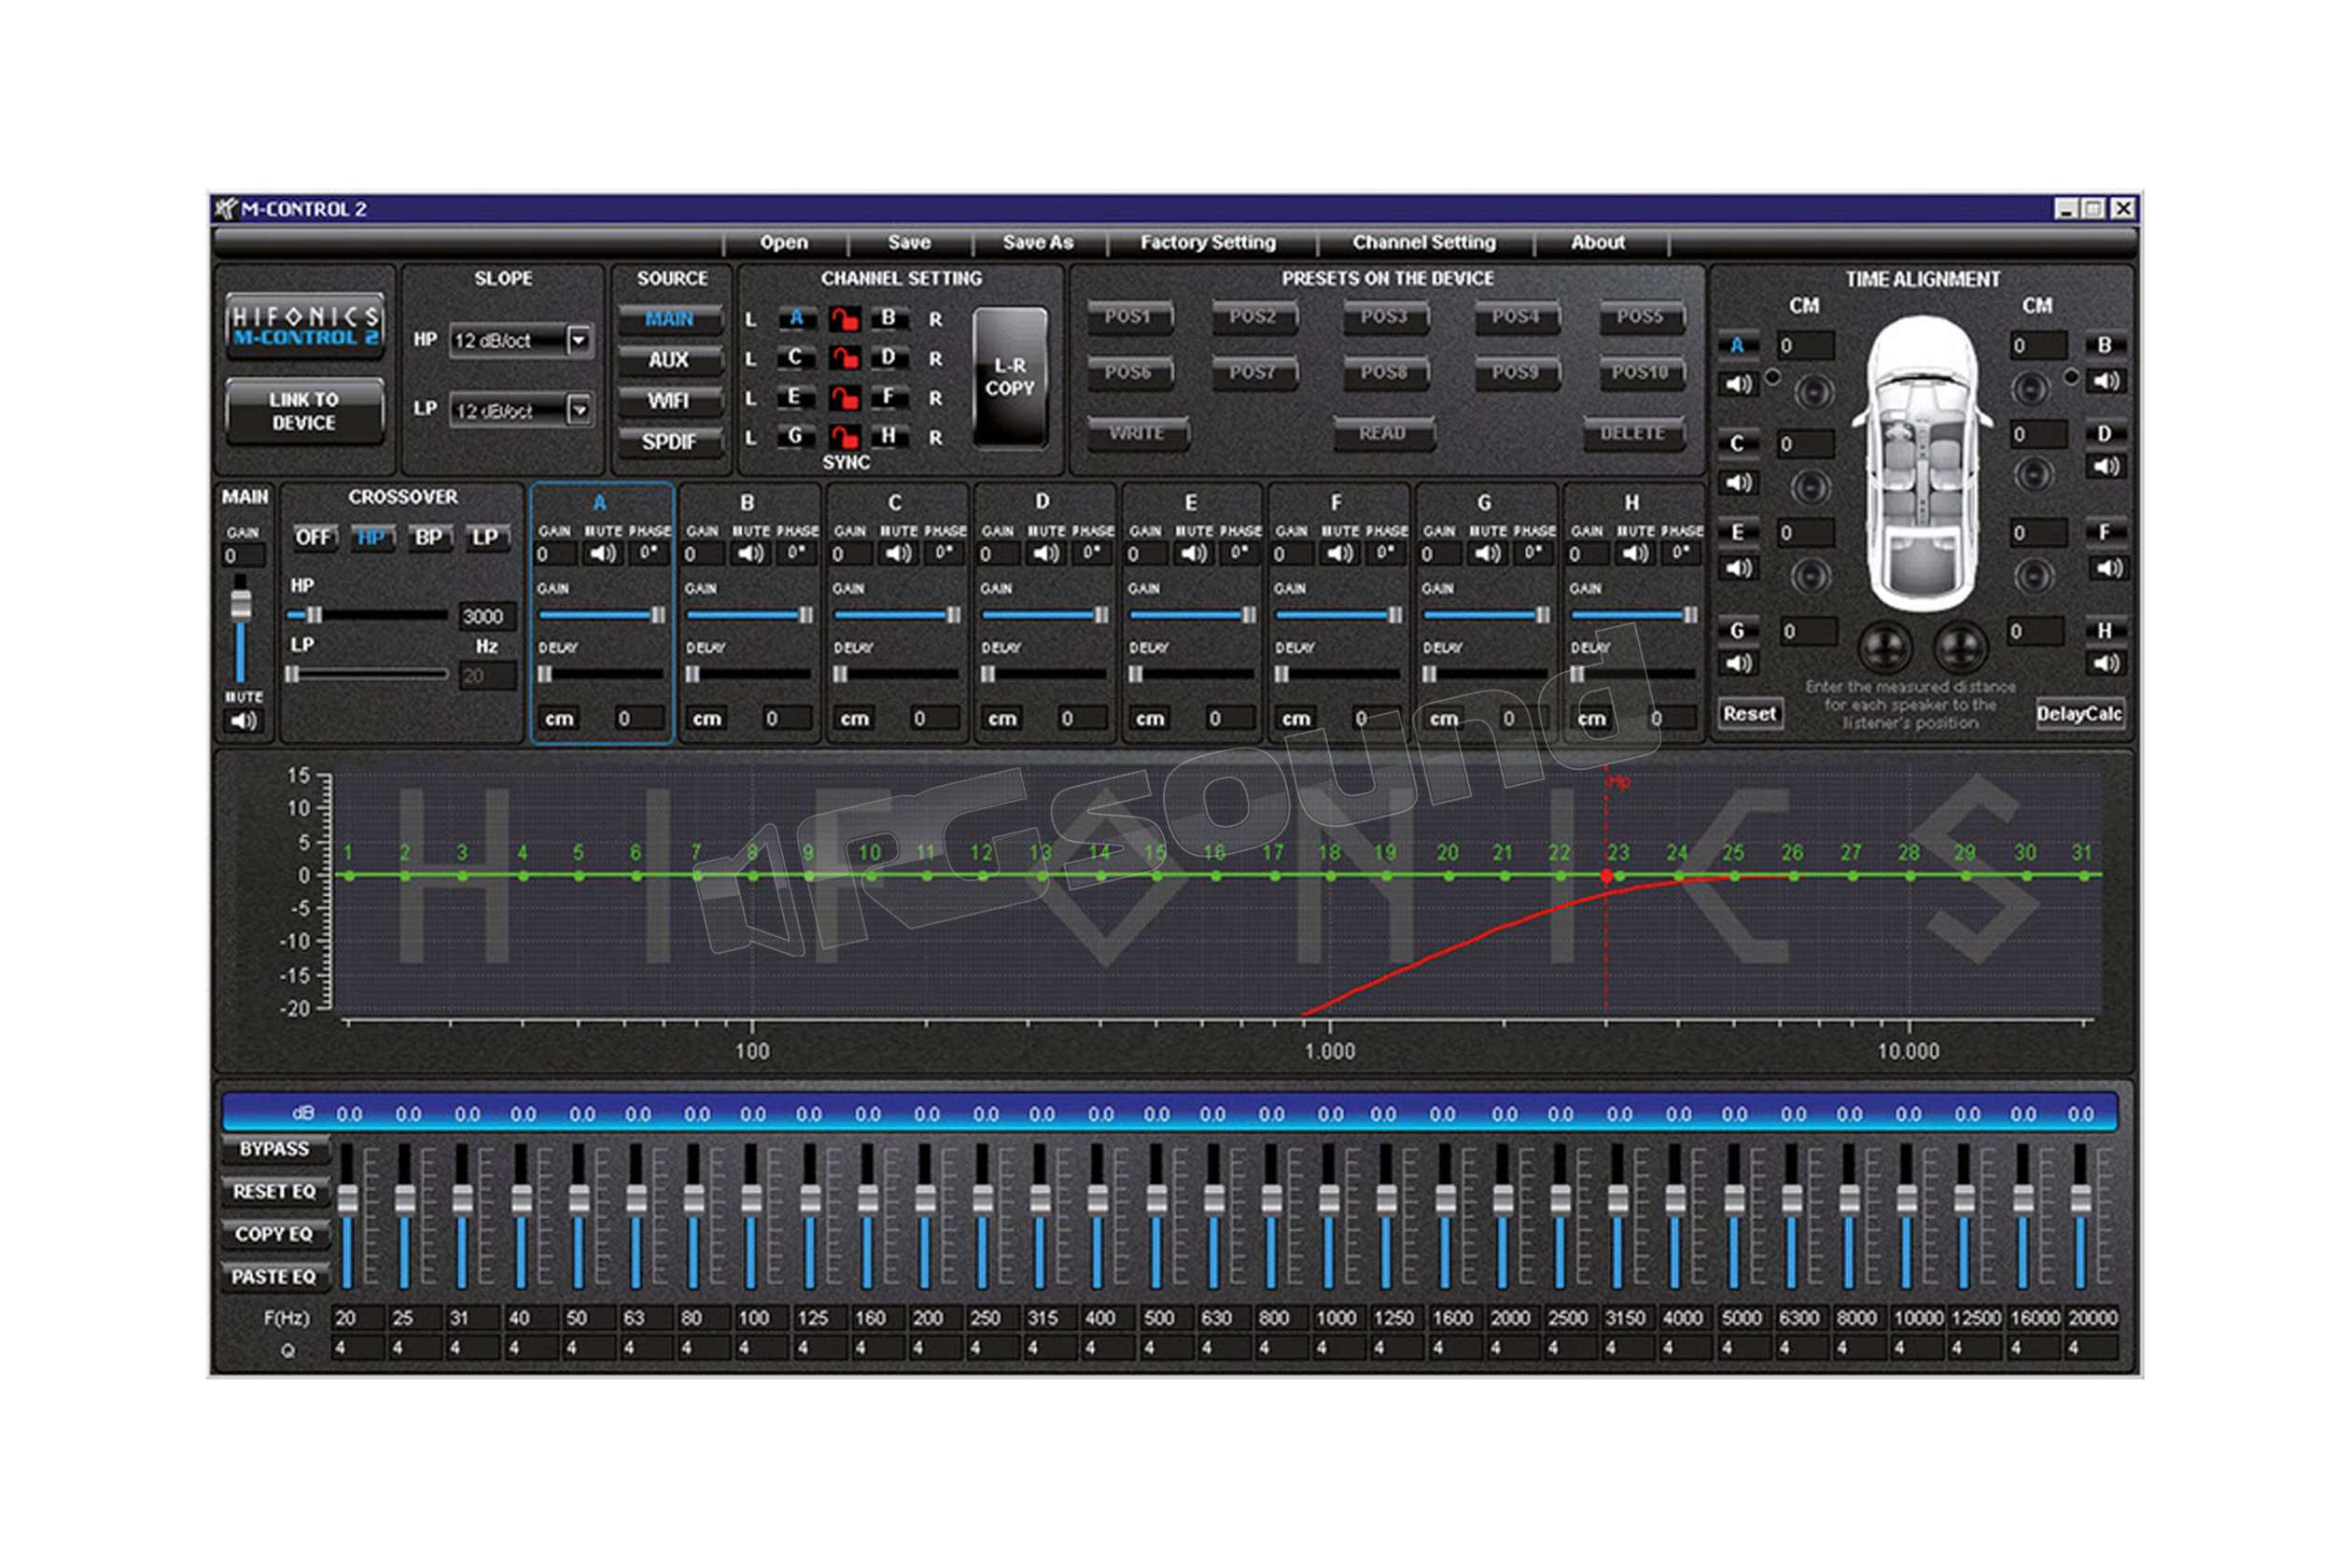
Task: Select MAIN as the source
Action: click(x=669, y=319)
